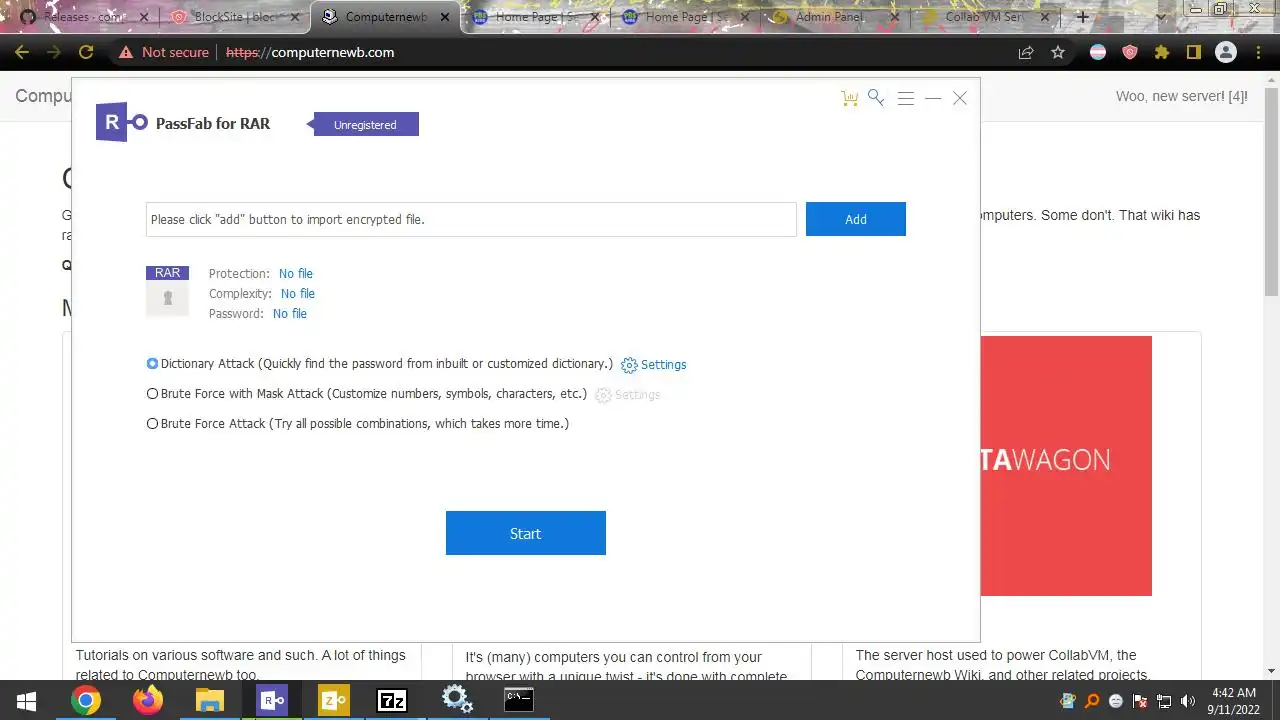Reload the Chrome page

[x=86, y=52]
